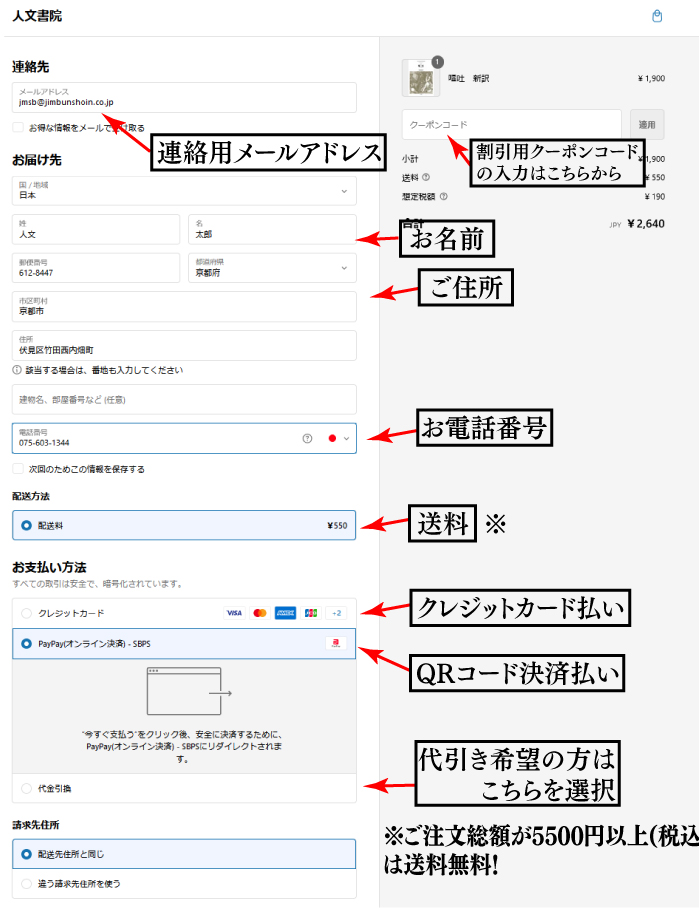The height and width of the screenshot is (908, 699).
Task: Select the 配送料 ¥550 shipping radio button
Action: pos(26,525)
